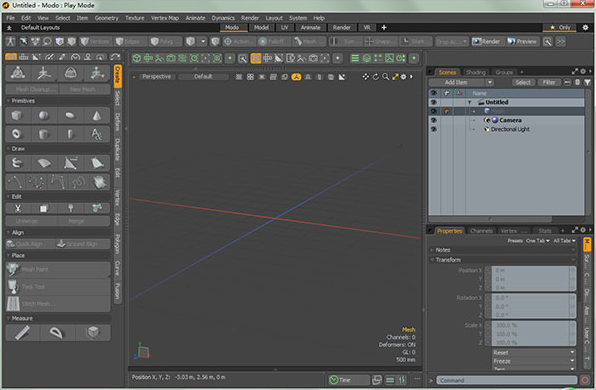The height and width of the screenshot is (390, 596).
Task: Click the Mesh Cleanup button
Action: 32,89
